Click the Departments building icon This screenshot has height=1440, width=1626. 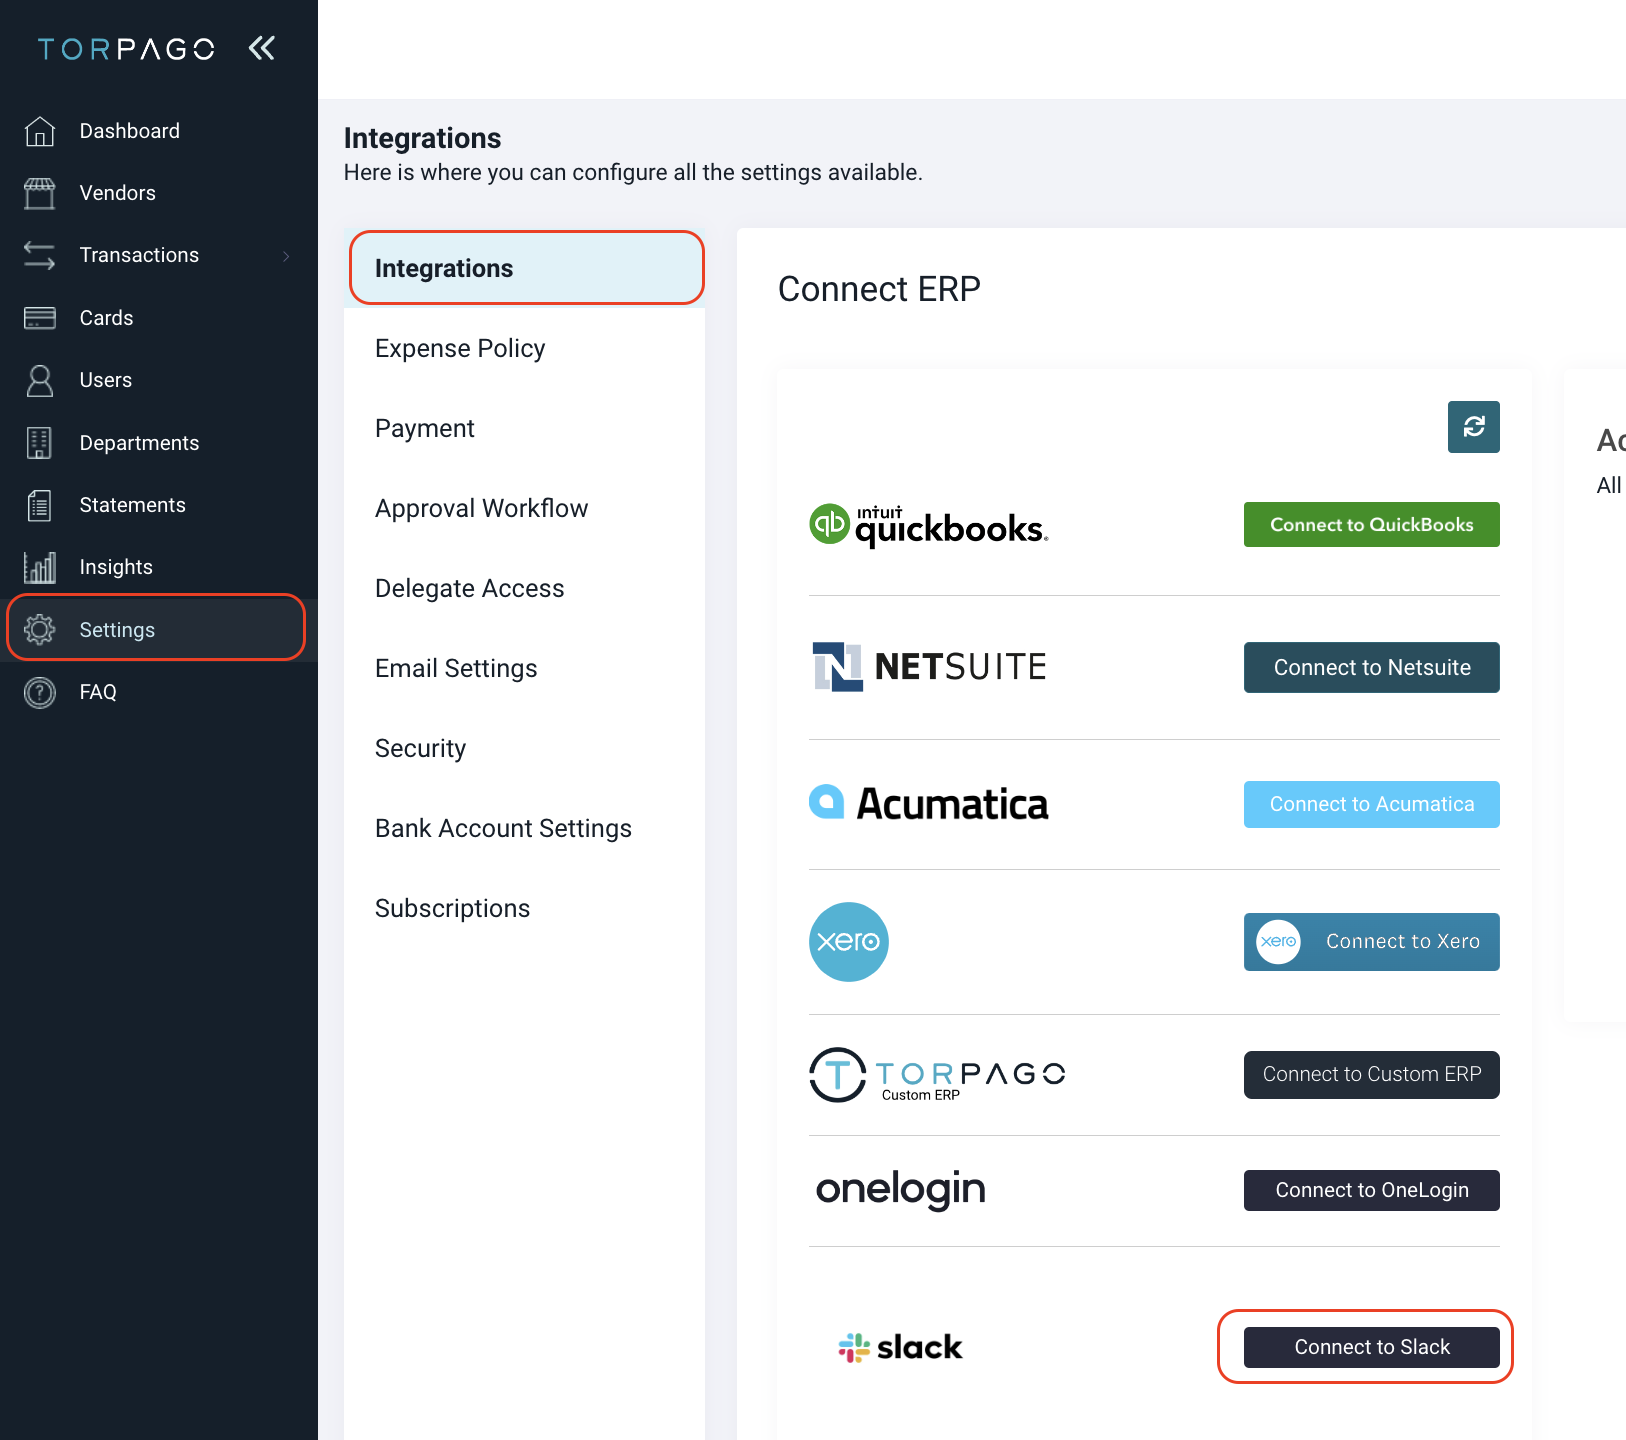(x=40, y=443)
